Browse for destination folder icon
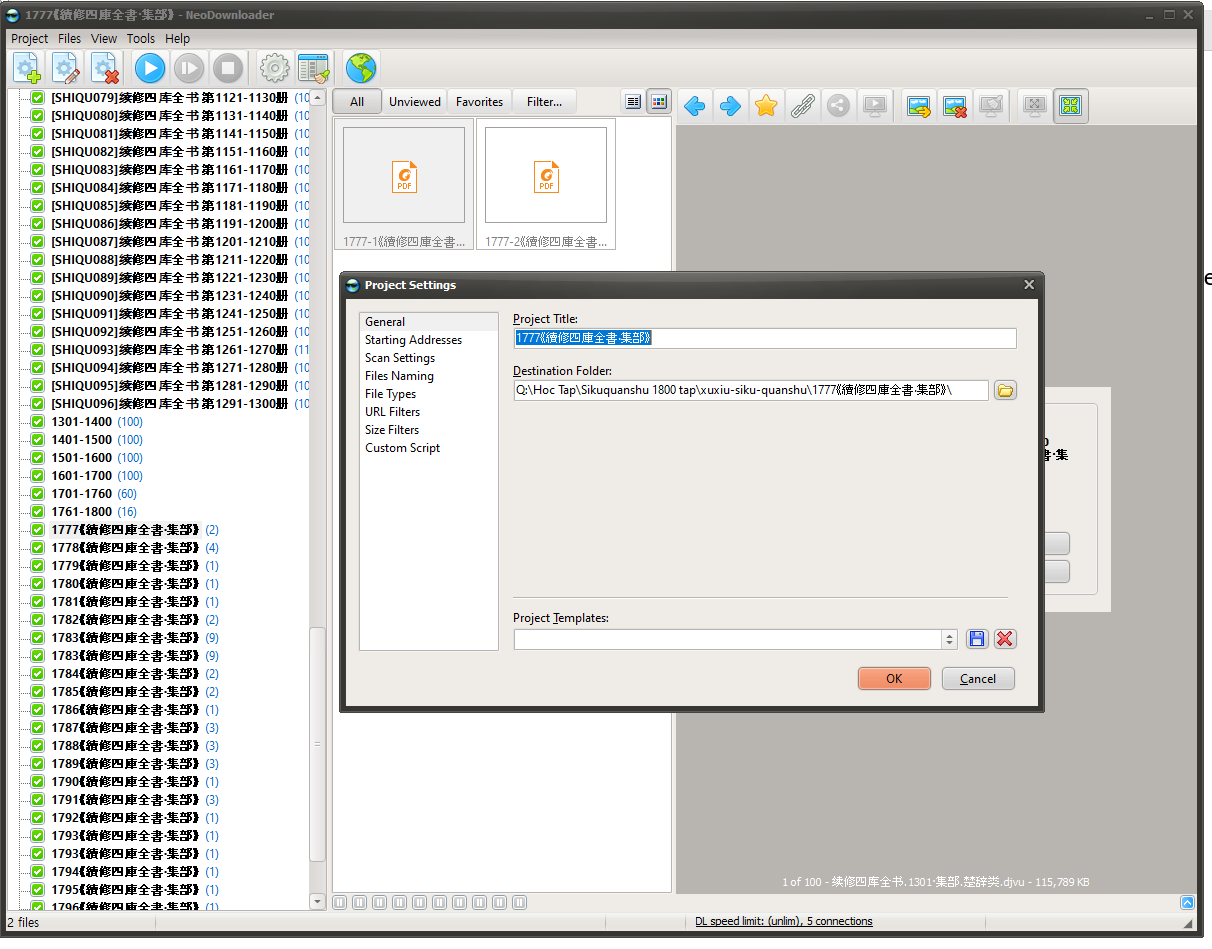This screenshot has width=1212, height=949. [1005, 390]
